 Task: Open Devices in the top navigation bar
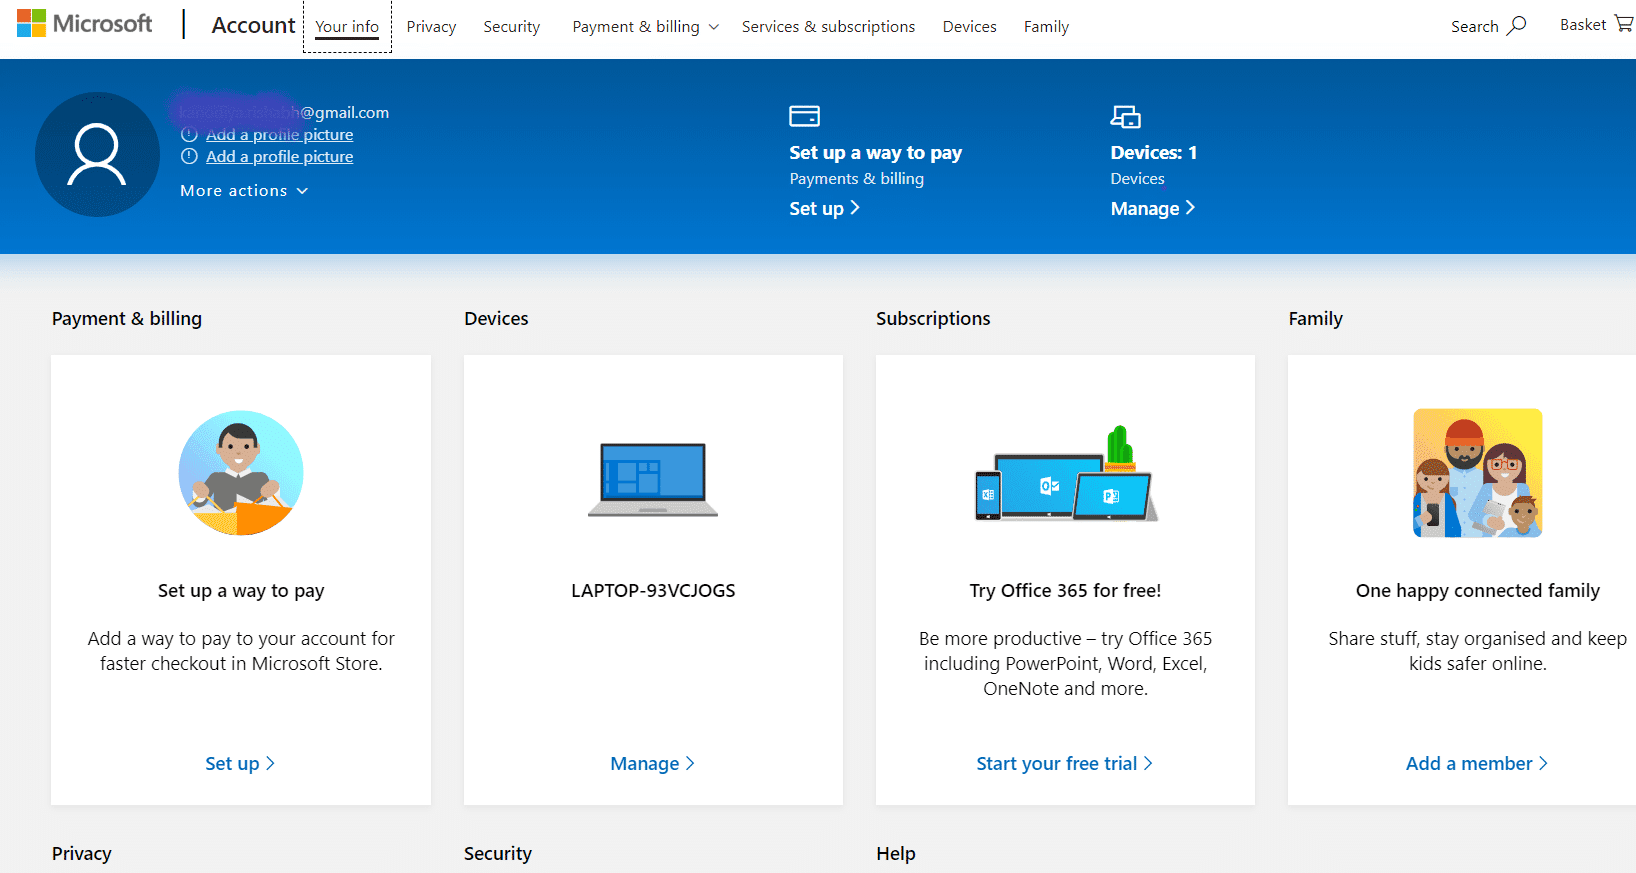(969, 27)
